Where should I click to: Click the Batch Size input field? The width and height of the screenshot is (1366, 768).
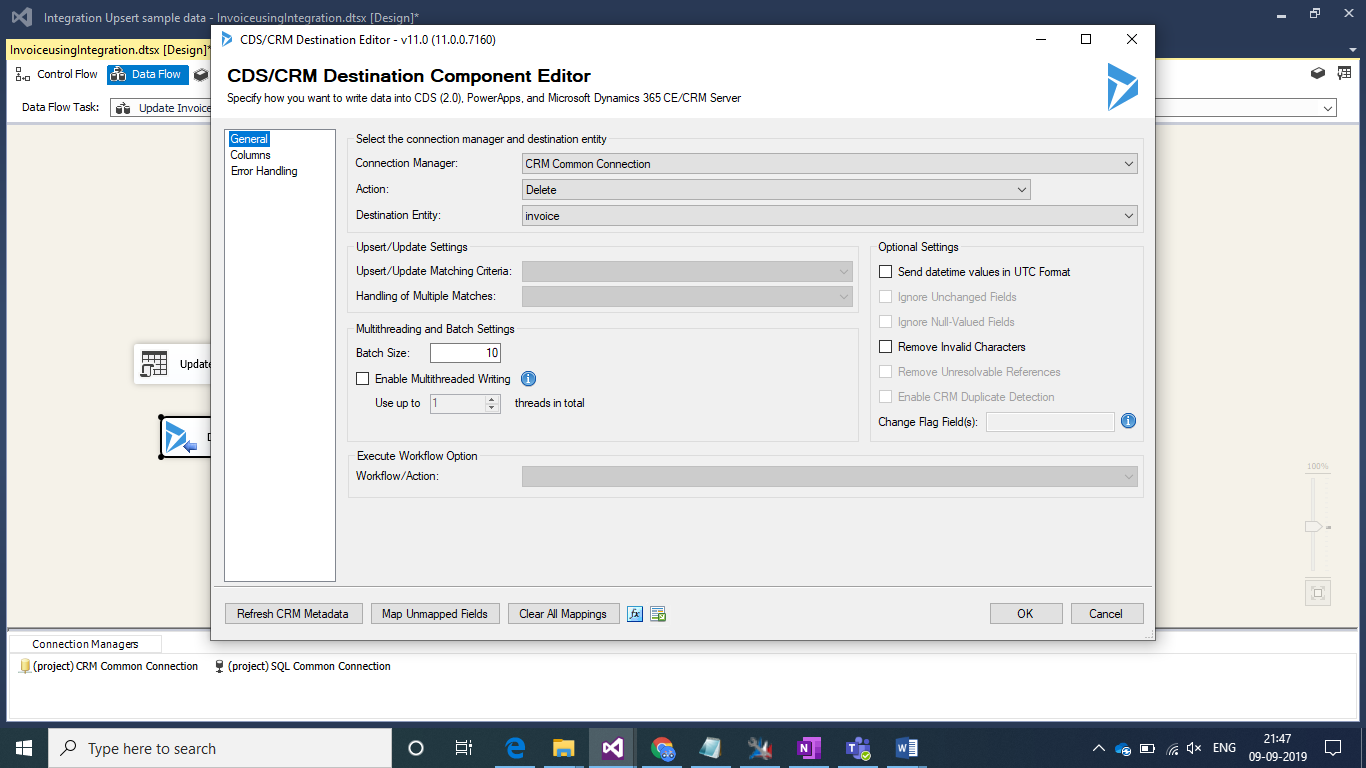(x=465, y=353)
